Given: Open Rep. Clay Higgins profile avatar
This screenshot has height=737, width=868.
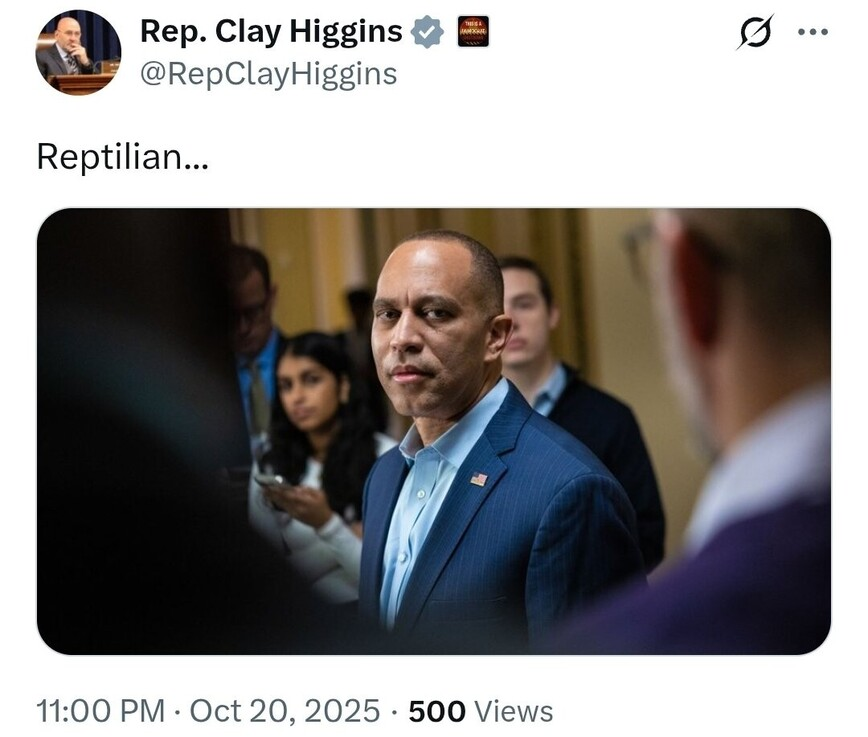Looking at the screenshot, I should pos(78,52).
